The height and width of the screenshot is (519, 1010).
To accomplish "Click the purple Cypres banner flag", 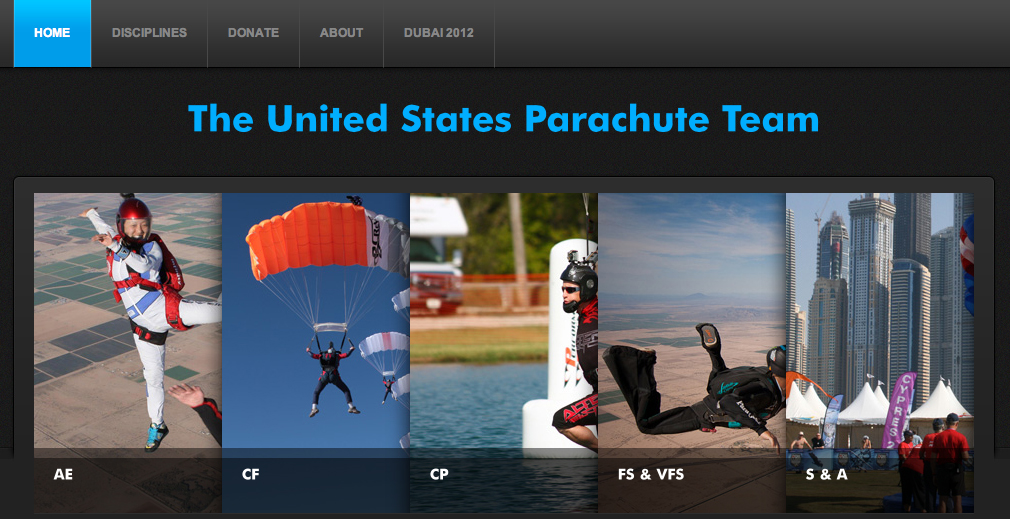I will pos(899,410).
